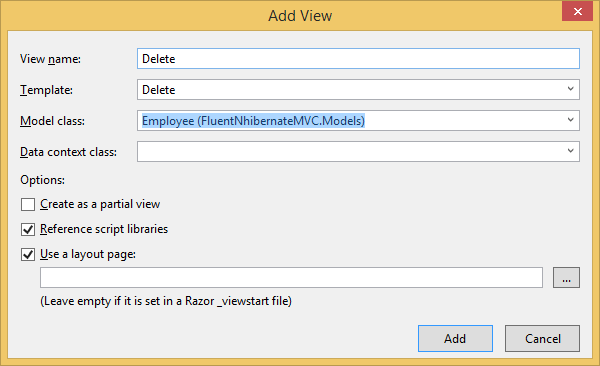Click the Add button

[x=455, y=338]
